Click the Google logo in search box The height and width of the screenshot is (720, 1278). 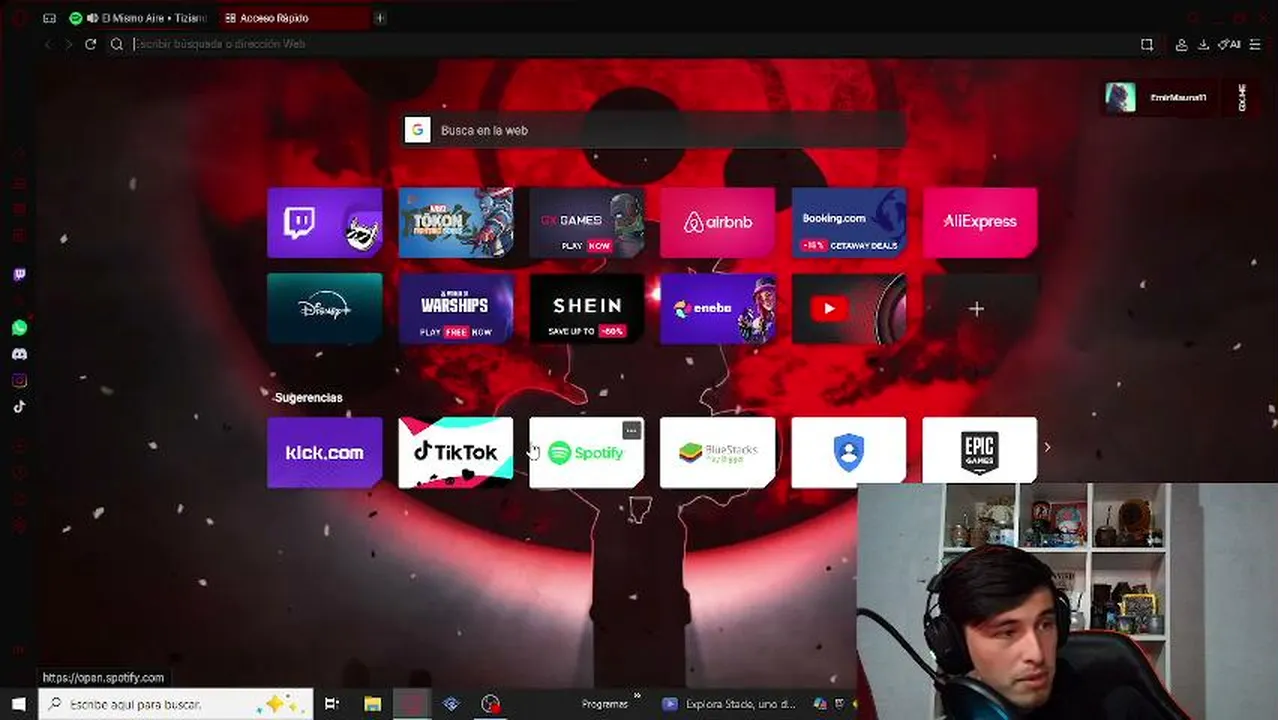tap(417, 130)
